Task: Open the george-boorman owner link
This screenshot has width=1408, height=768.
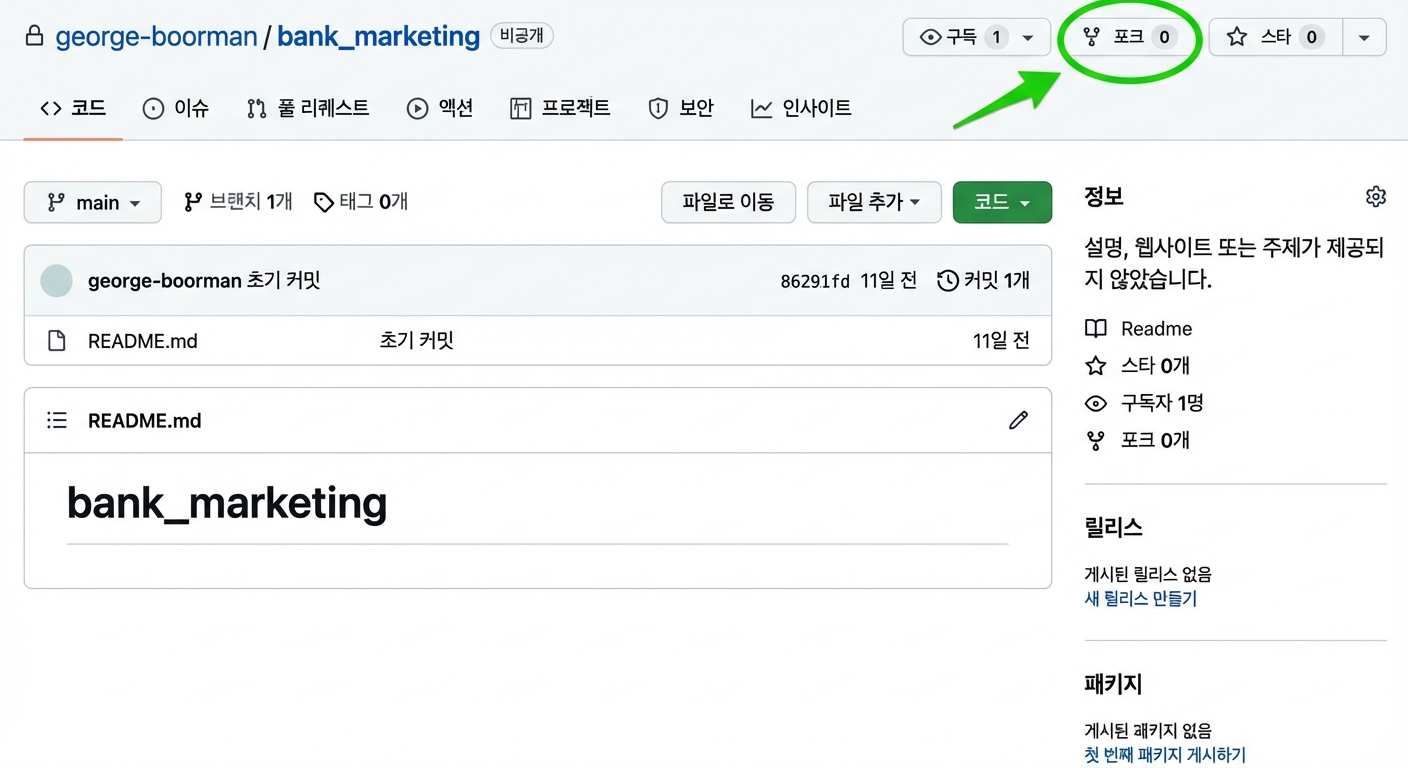Action: click(156, 37)
